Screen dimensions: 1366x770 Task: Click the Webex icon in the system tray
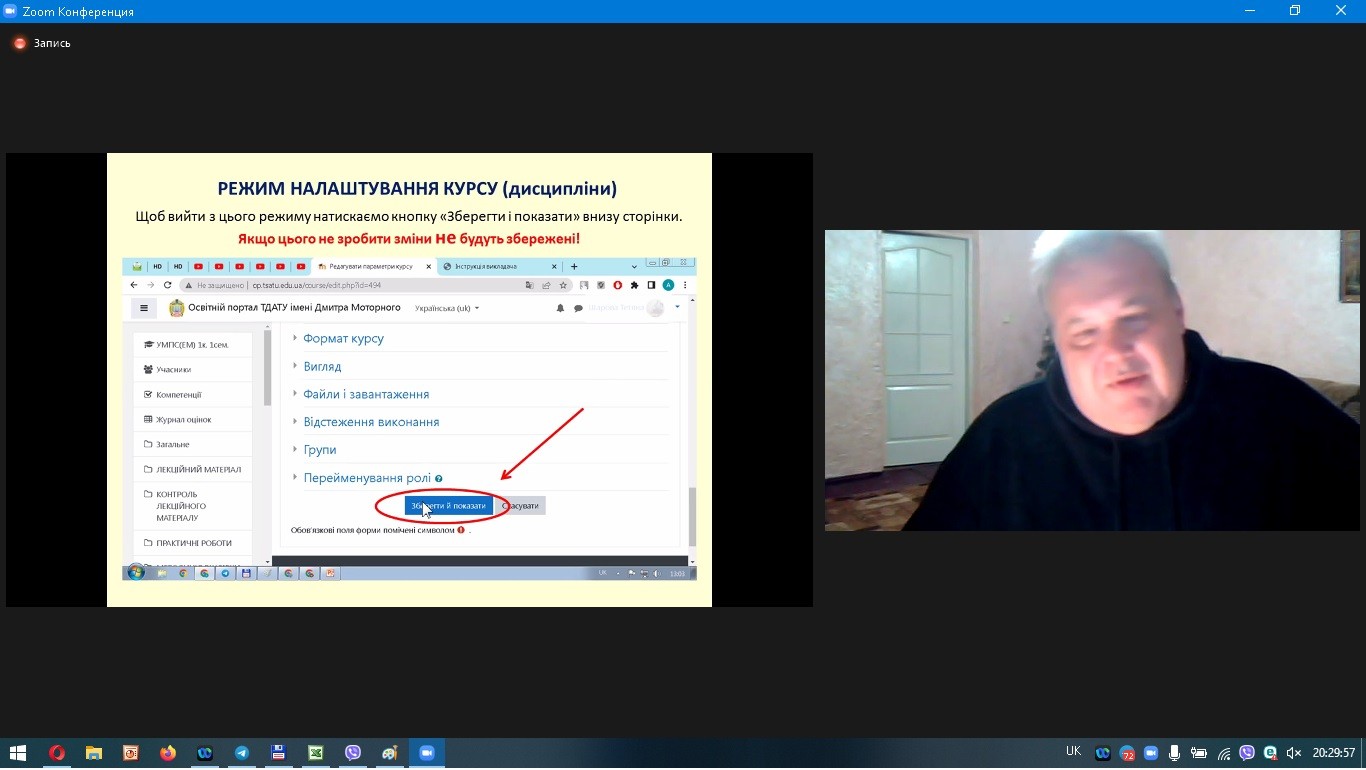1103,753
